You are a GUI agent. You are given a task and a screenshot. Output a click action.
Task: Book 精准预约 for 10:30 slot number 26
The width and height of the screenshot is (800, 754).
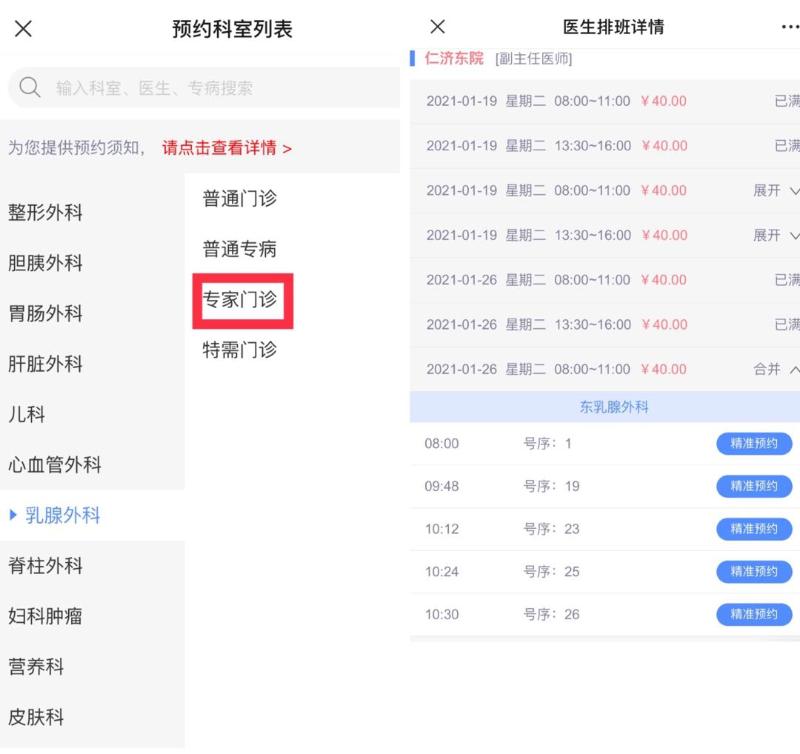[x=753, y=614]
